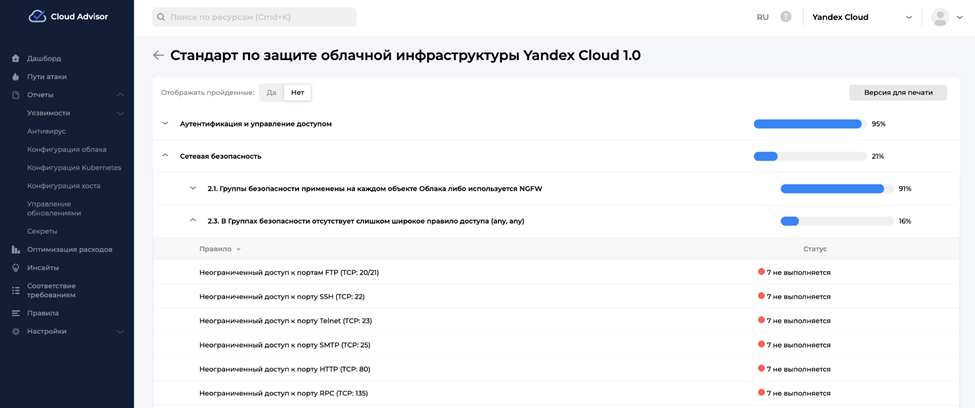Switch the language with RU selector
Viewport: 975px width, 408px height.
coord(762,17)
